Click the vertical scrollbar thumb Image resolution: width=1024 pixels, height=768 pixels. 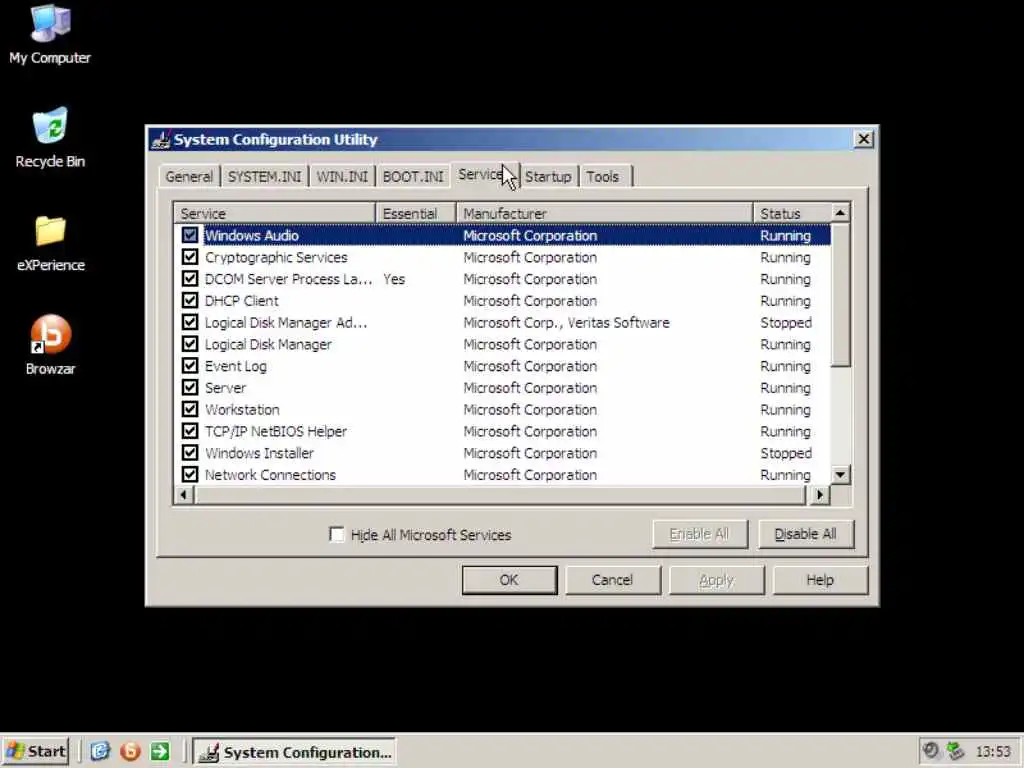[840, 295]
